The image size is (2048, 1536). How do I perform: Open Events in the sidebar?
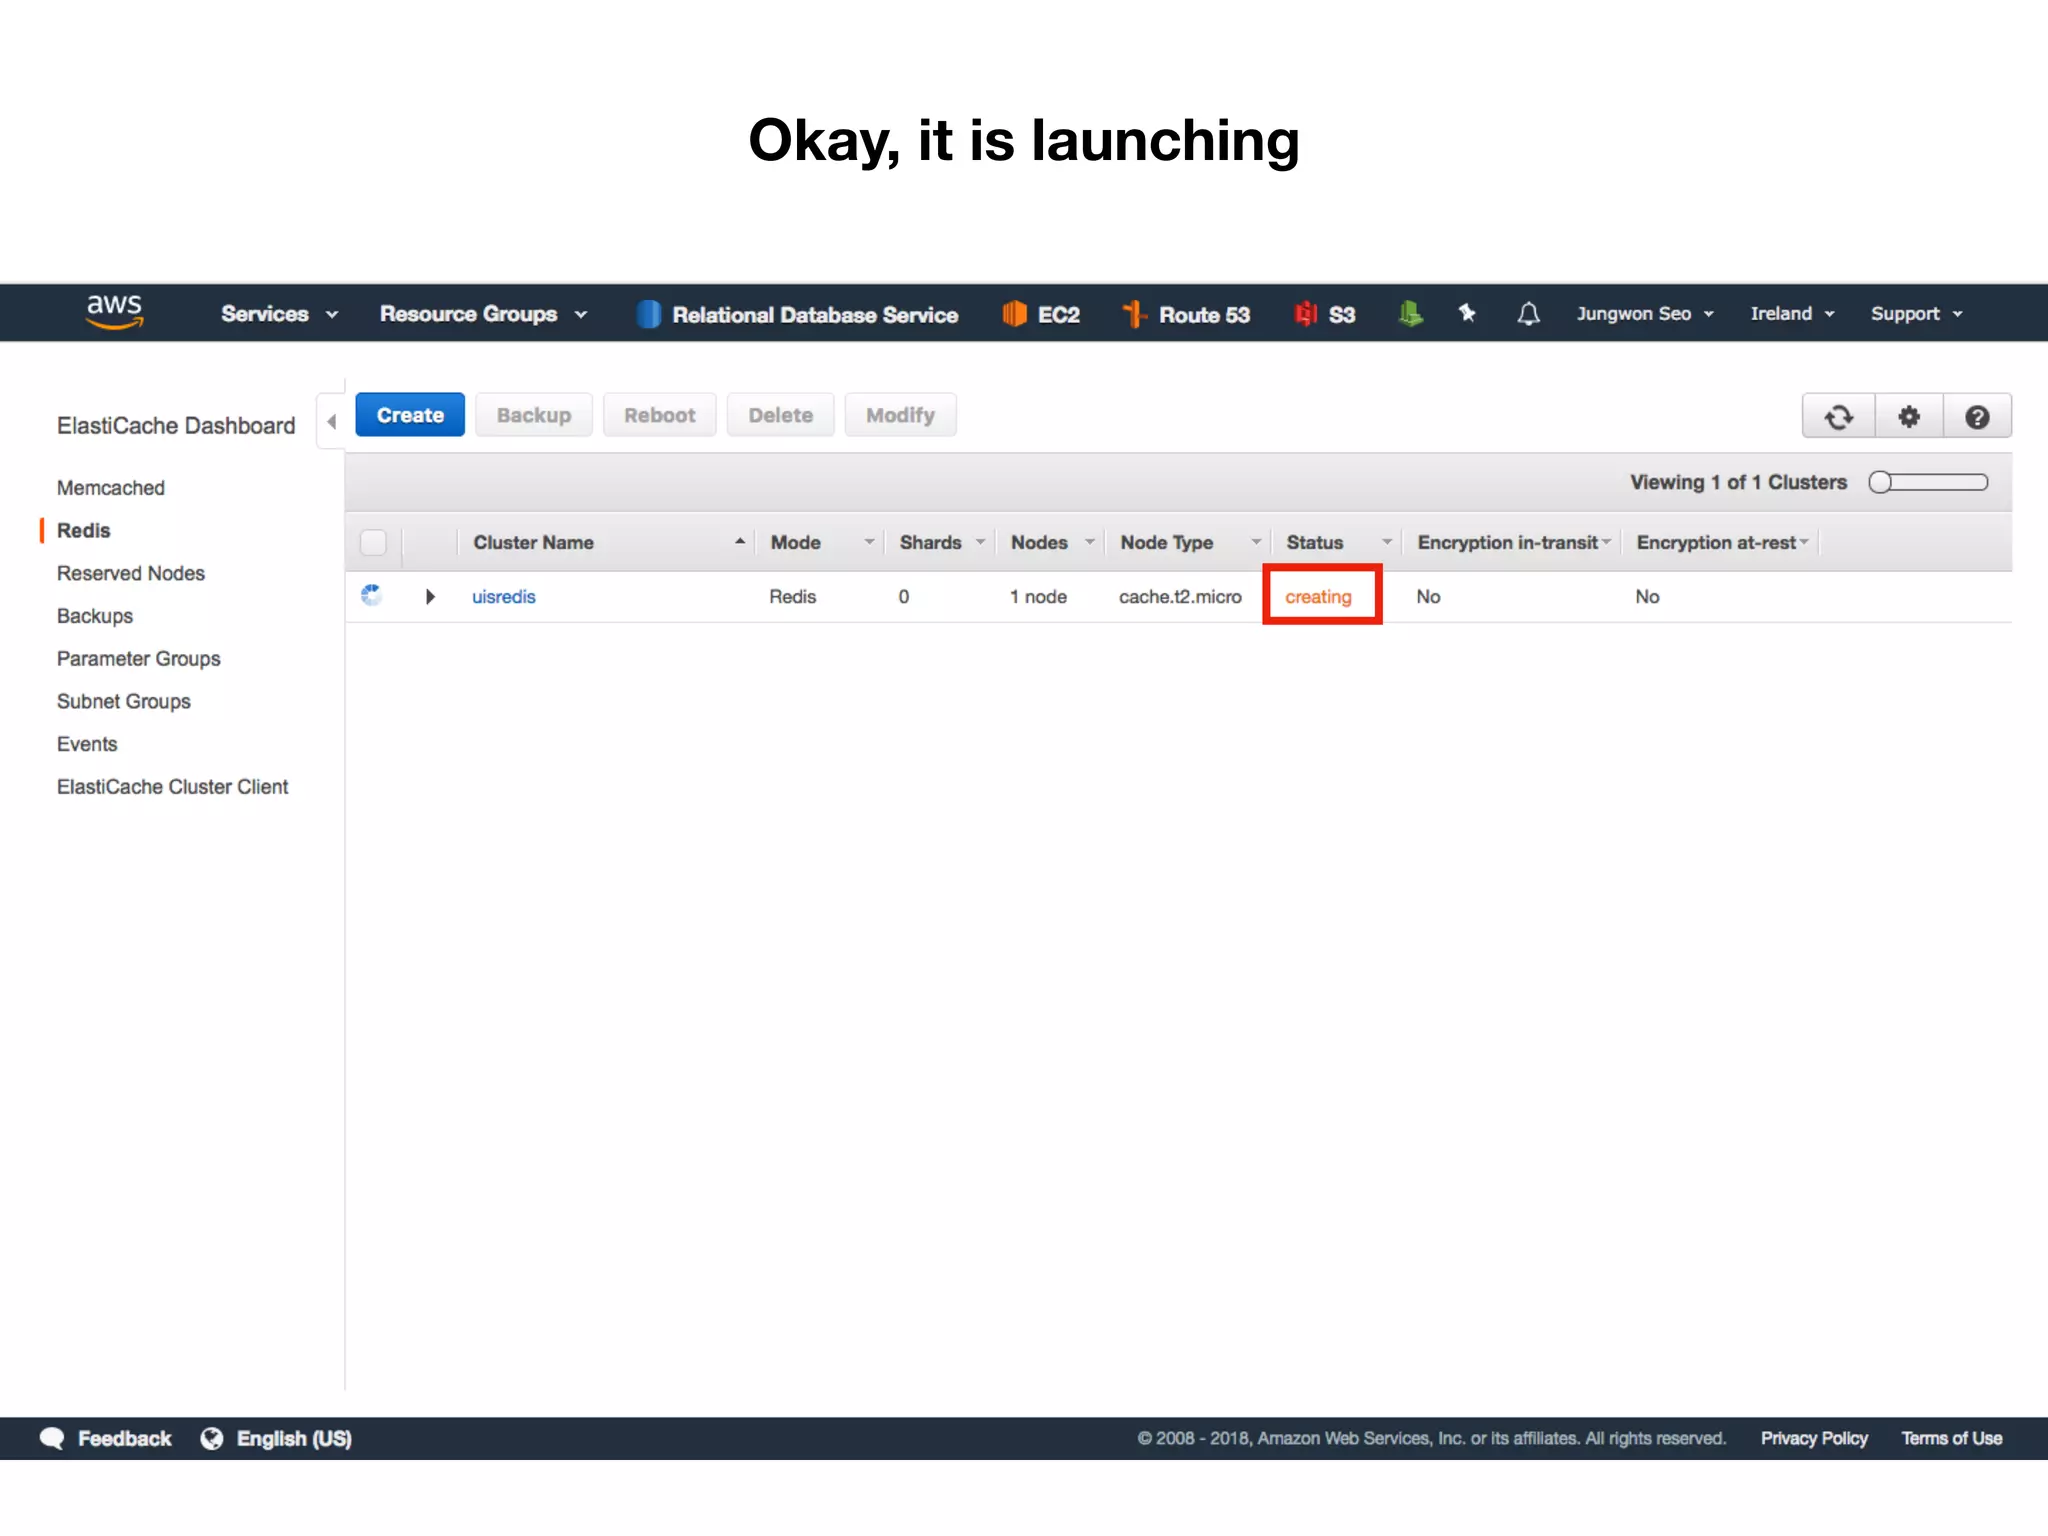(x=87, y=744)
